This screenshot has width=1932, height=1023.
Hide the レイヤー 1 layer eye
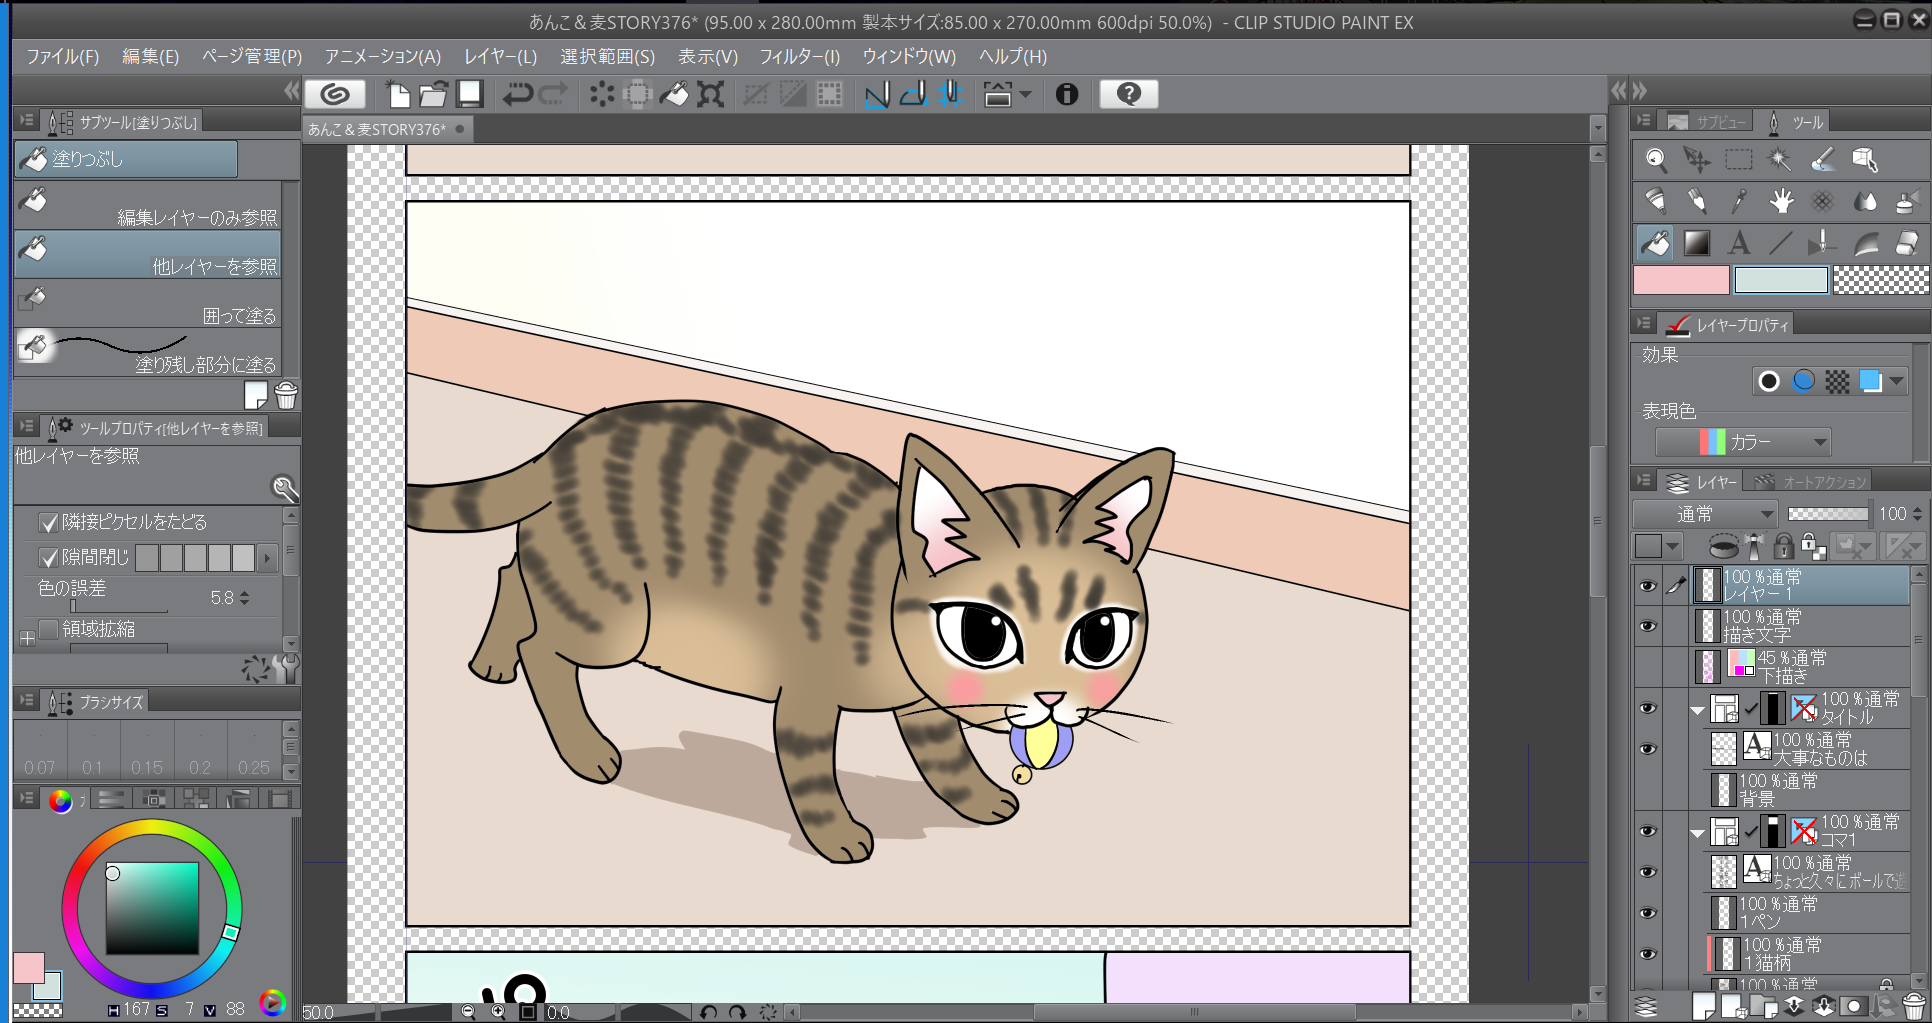click(x=1647, y=586)
